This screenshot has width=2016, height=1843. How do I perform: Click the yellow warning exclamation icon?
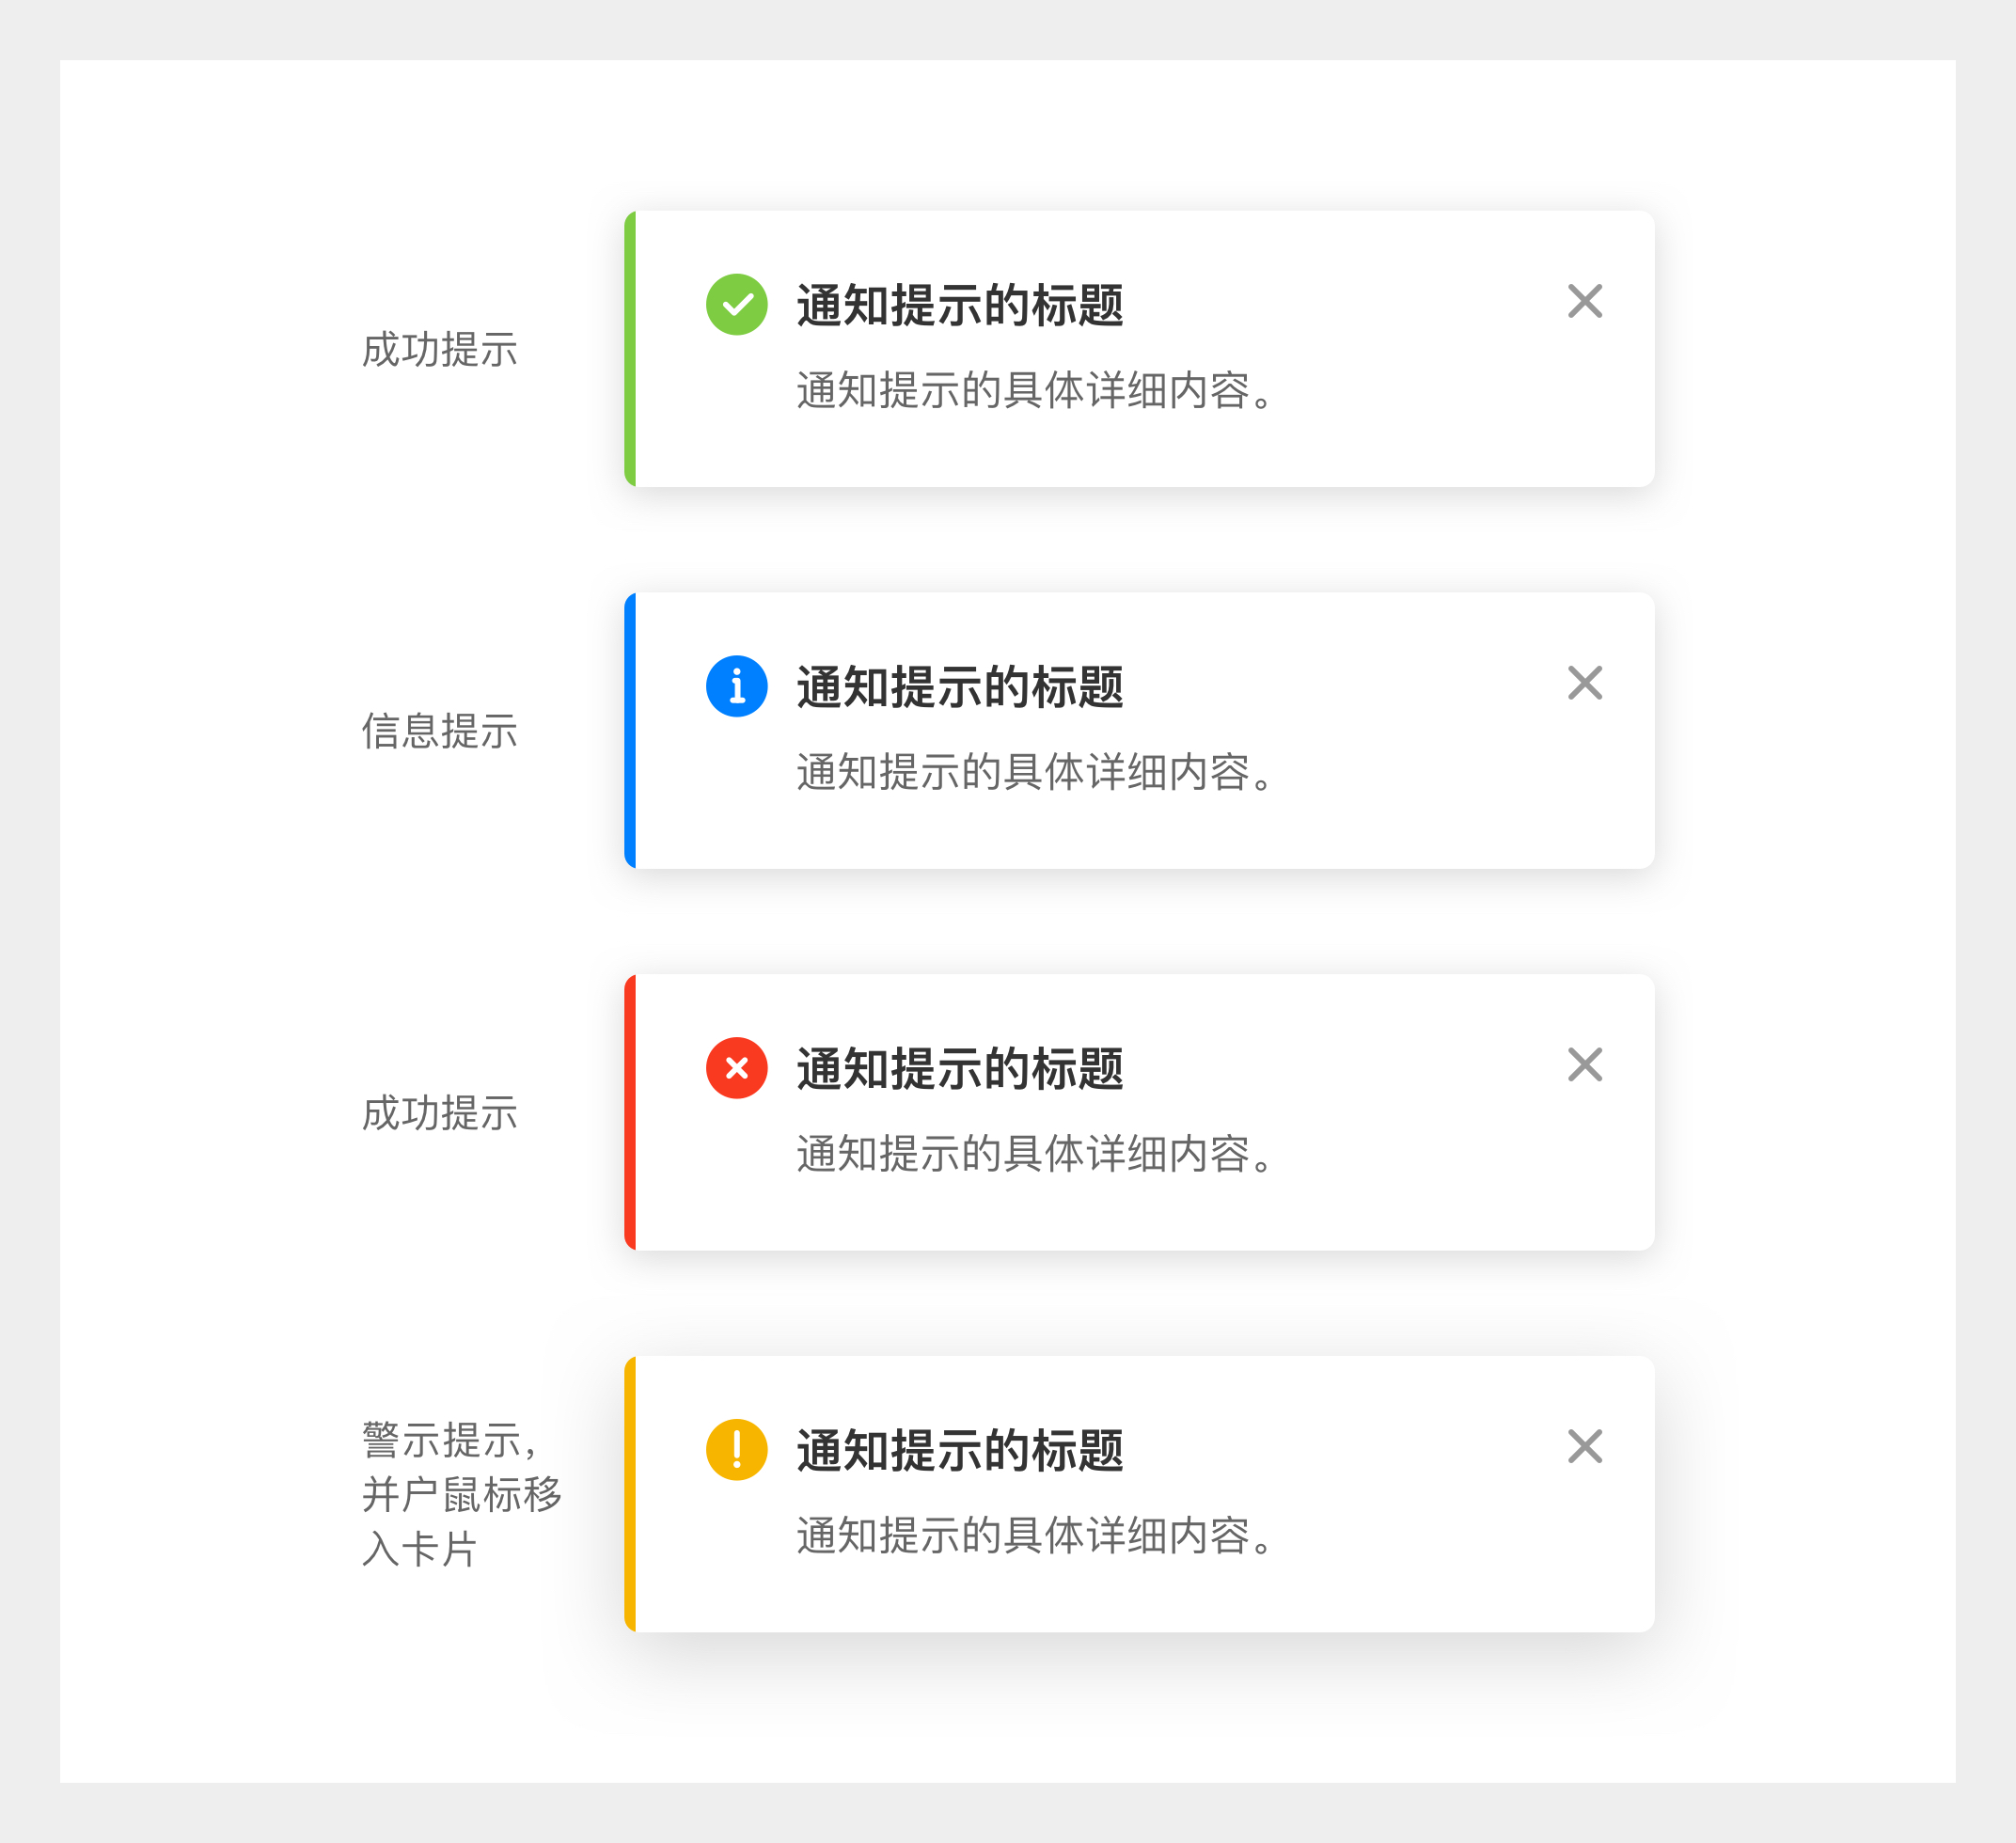pyautogui.click(x=736, y=1449)
